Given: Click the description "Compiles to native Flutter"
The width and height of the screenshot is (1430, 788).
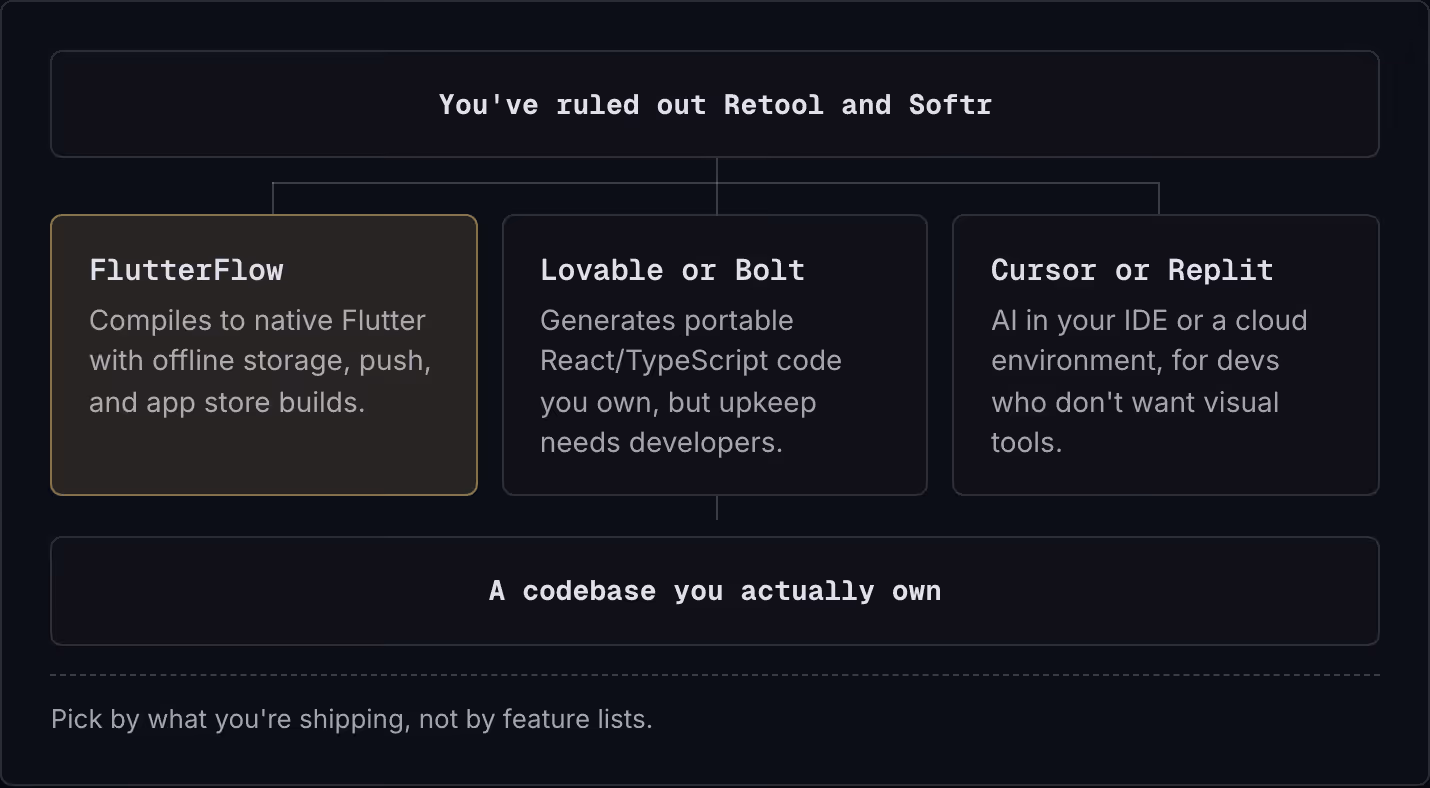Looking at the screenshot, I should pyautogui.click(x=258, y=321).
